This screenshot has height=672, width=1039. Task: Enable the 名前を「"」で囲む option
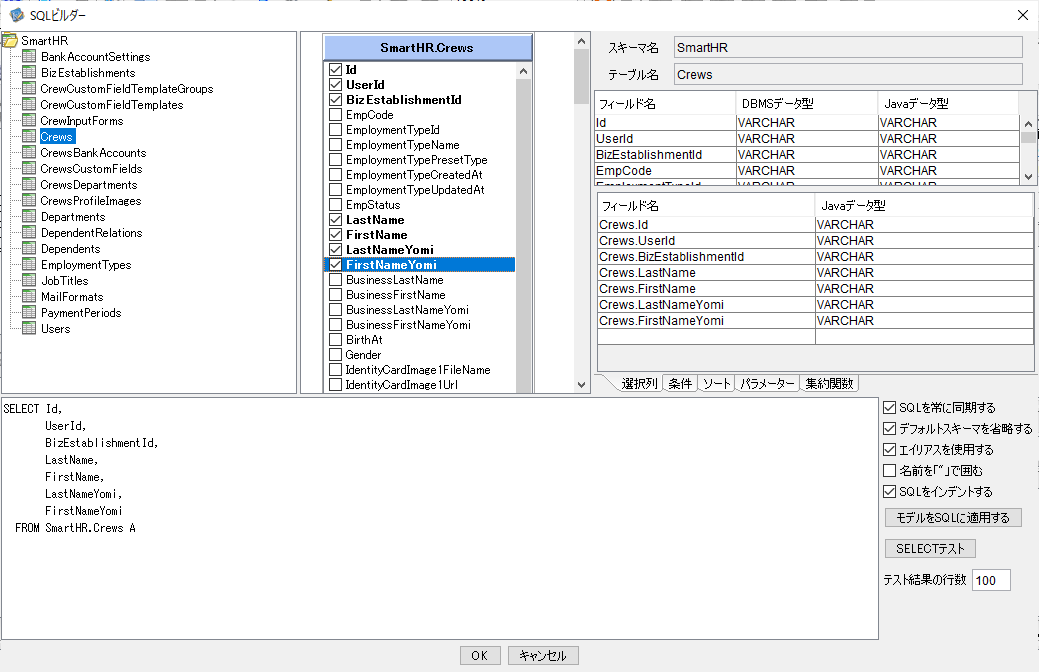[x=890, y=471]
